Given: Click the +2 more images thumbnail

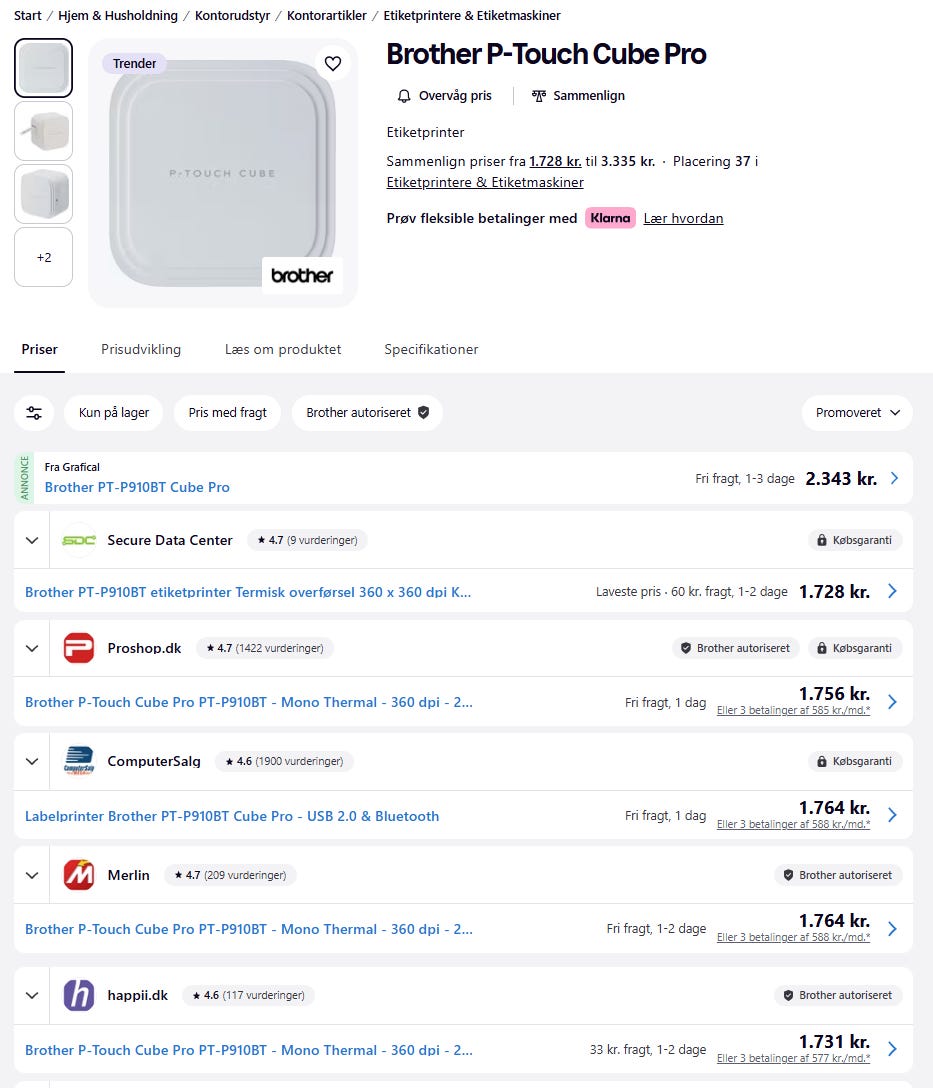Looking at the screenshot, I should [x=43, y=257].
